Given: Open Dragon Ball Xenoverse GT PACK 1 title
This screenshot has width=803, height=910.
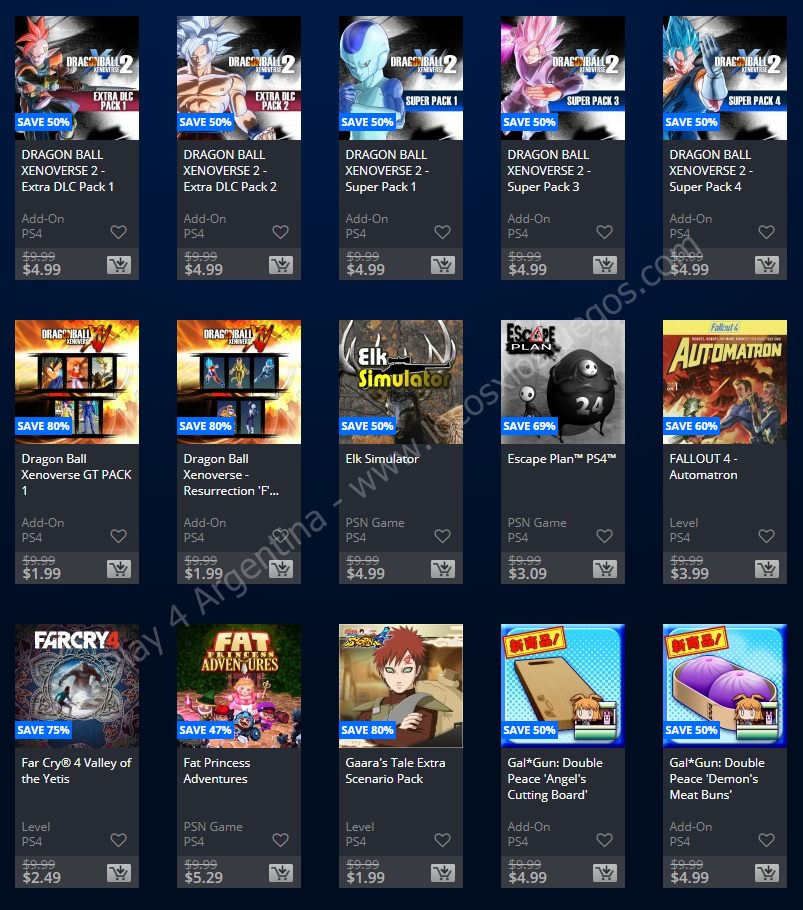Looking at the screenshot, I should click(x=76, y=475).
